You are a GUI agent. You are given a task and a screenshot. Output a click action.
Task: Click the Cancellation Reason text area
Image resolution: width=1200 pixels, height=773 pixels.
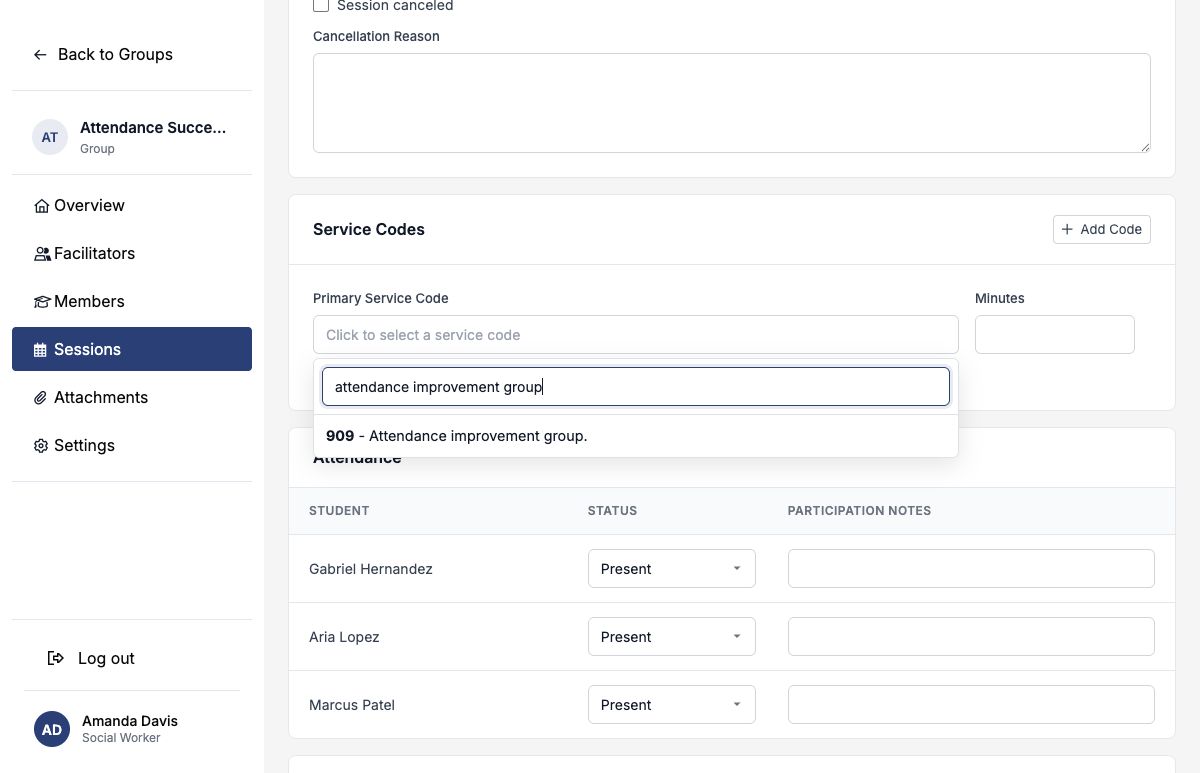click(732, 103)
